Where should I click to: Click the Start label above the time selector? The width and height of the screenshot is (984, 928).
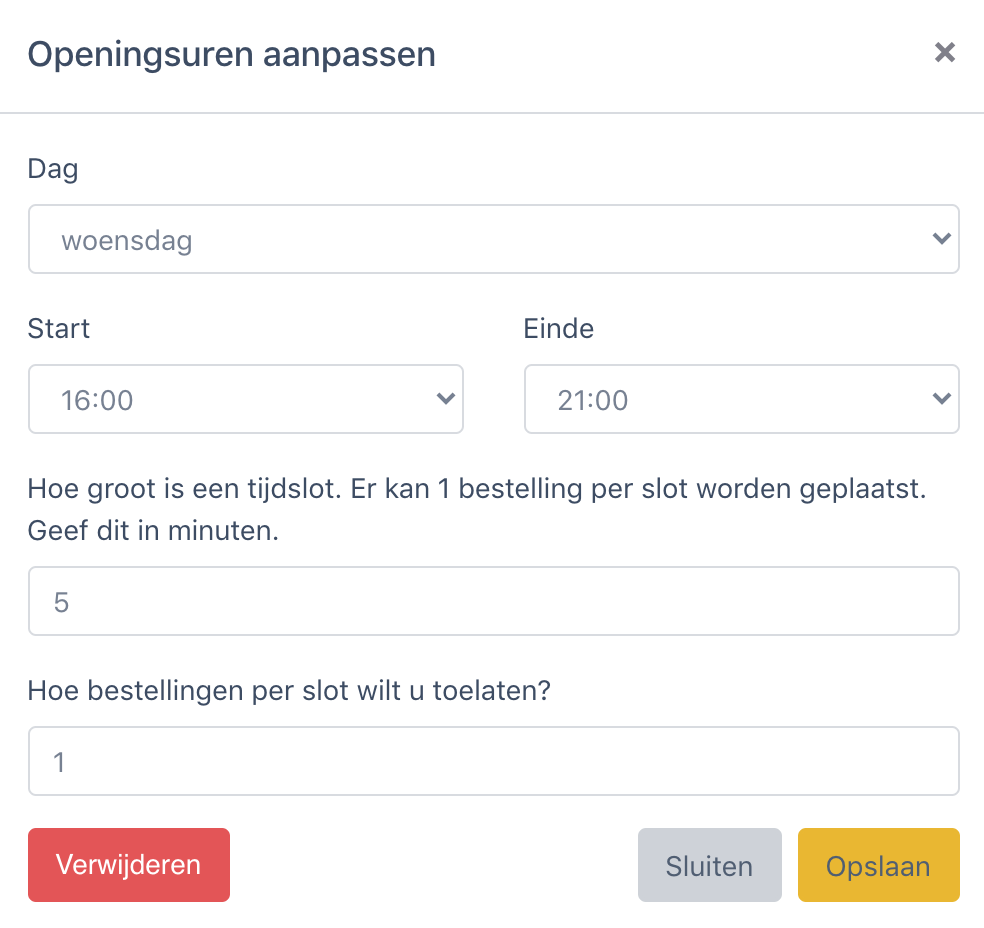point(58,328)
